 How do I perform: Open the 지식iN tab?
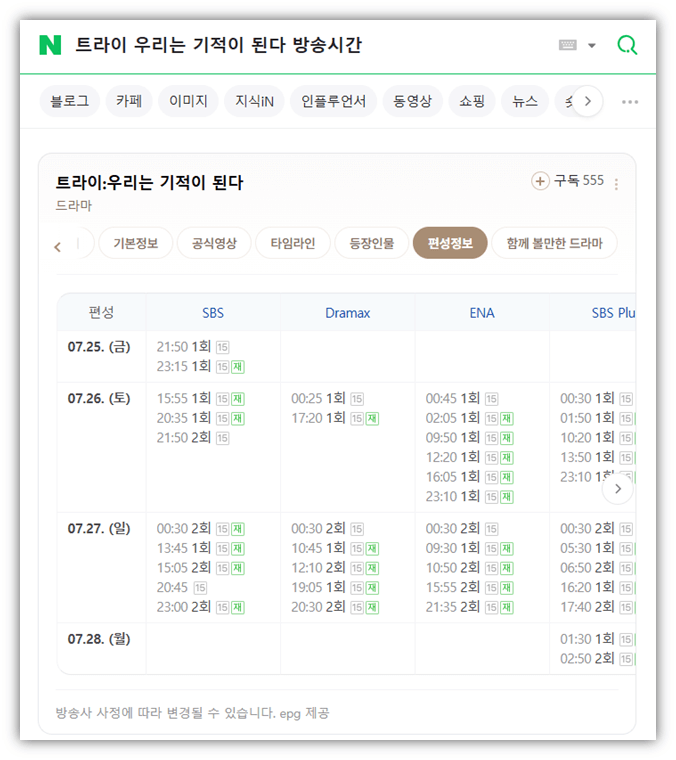[x=254, y=101]
